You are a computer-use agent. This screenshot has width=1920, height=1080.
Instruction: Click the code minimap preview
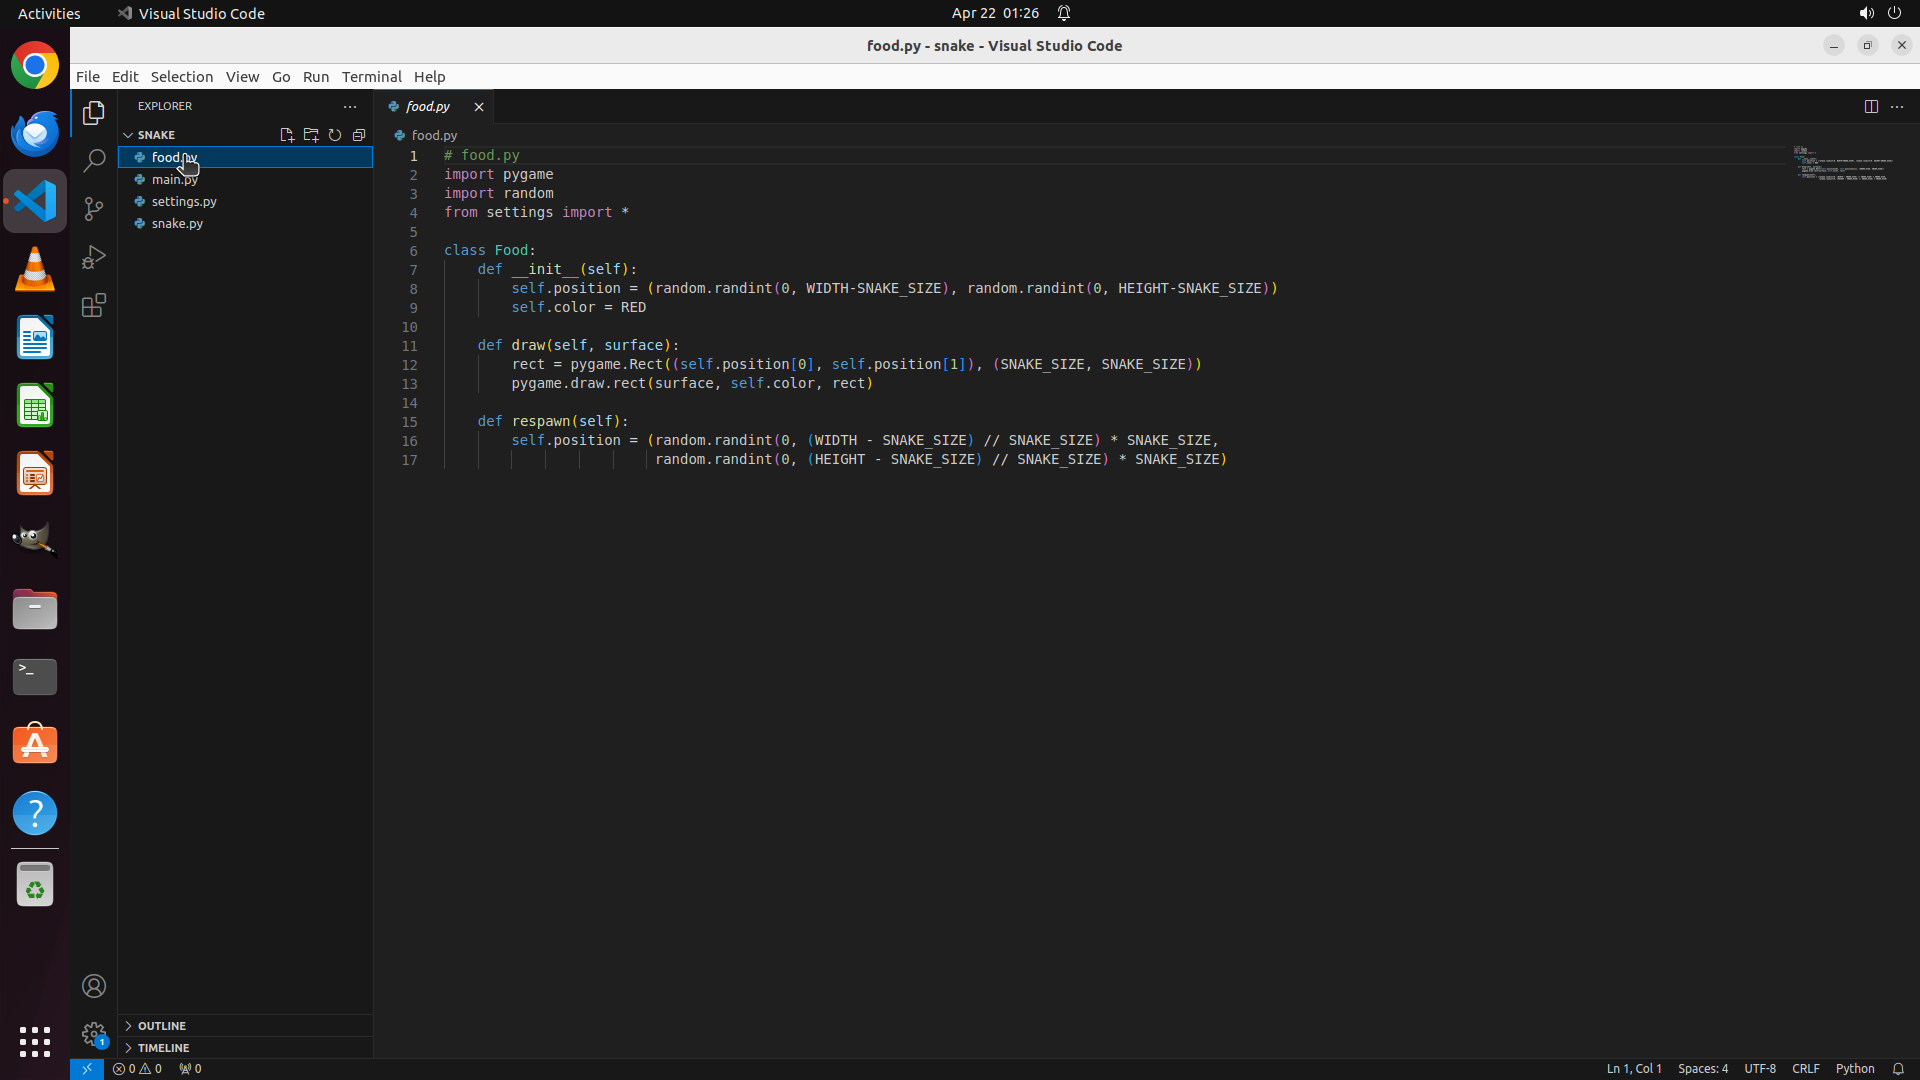pyautogui.click(x=1842, y=165)
